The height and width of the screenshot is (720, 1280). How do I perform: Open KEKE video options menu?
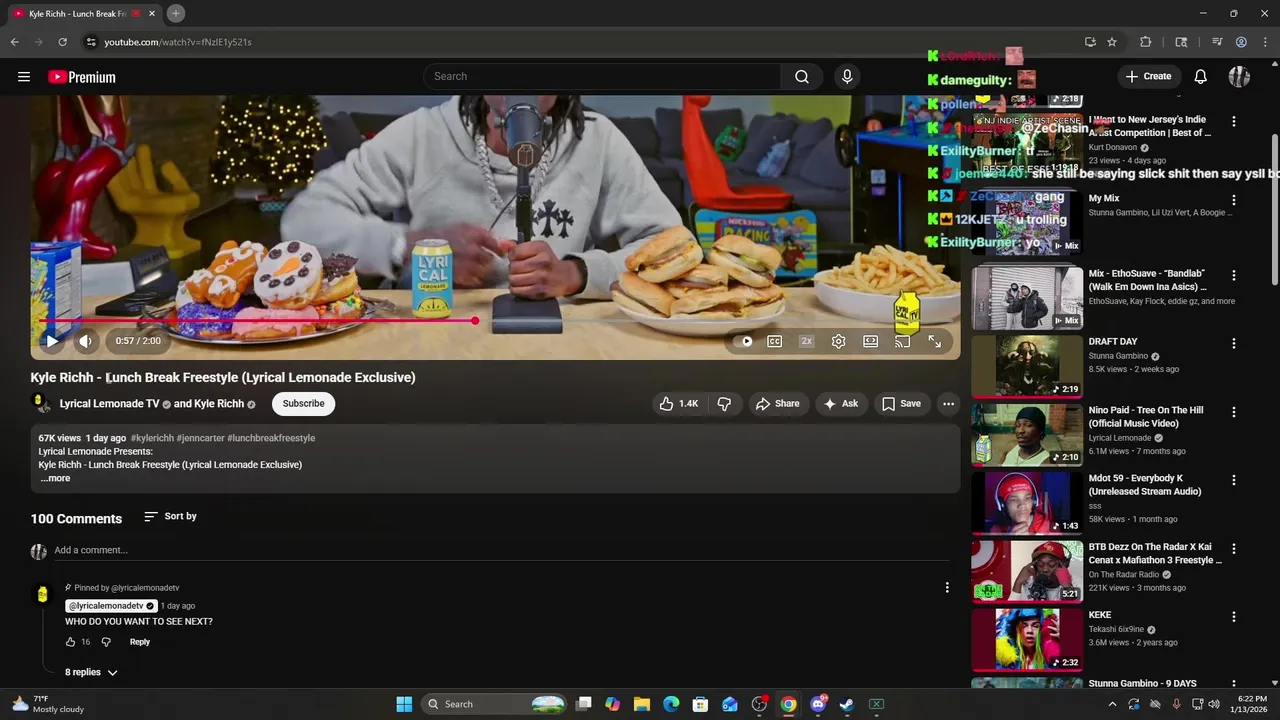(1234, 617)
